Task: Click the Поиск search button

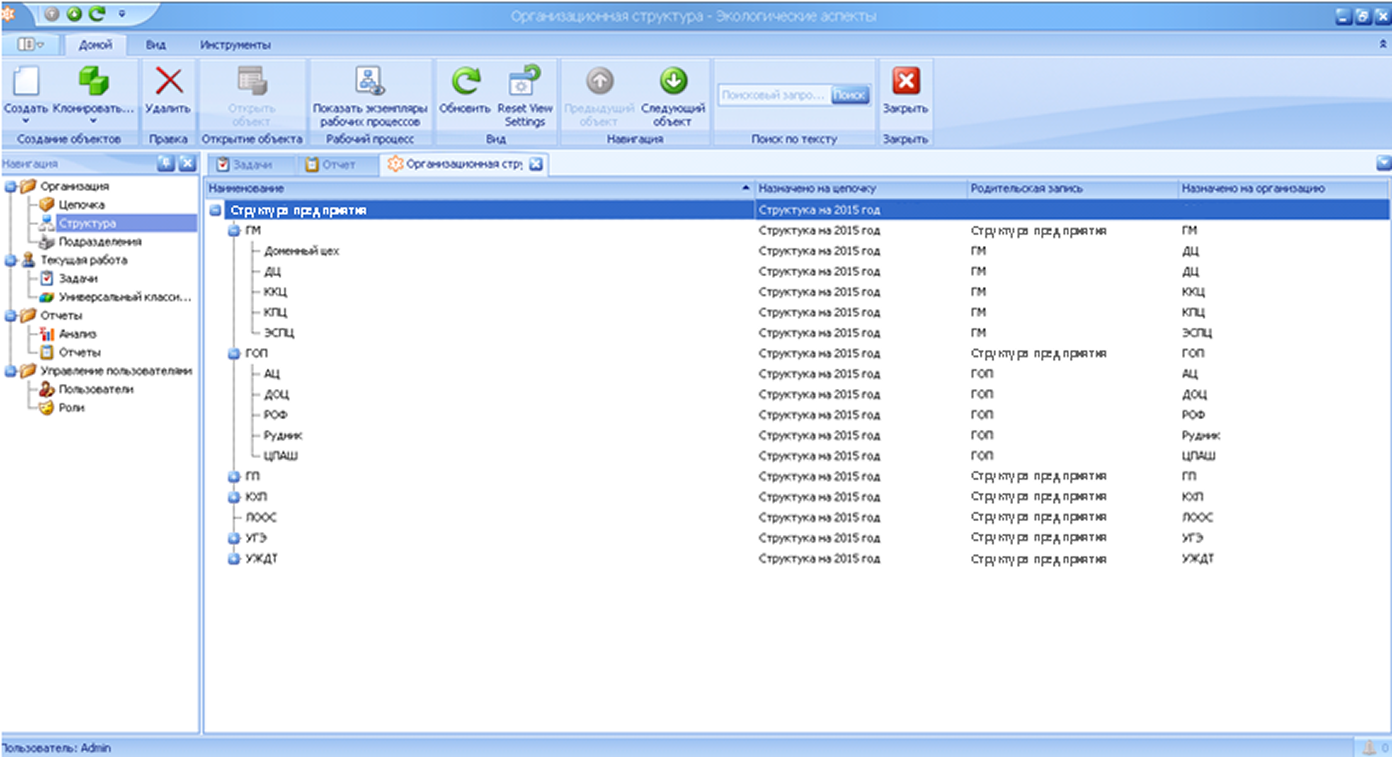Action: 849,95
